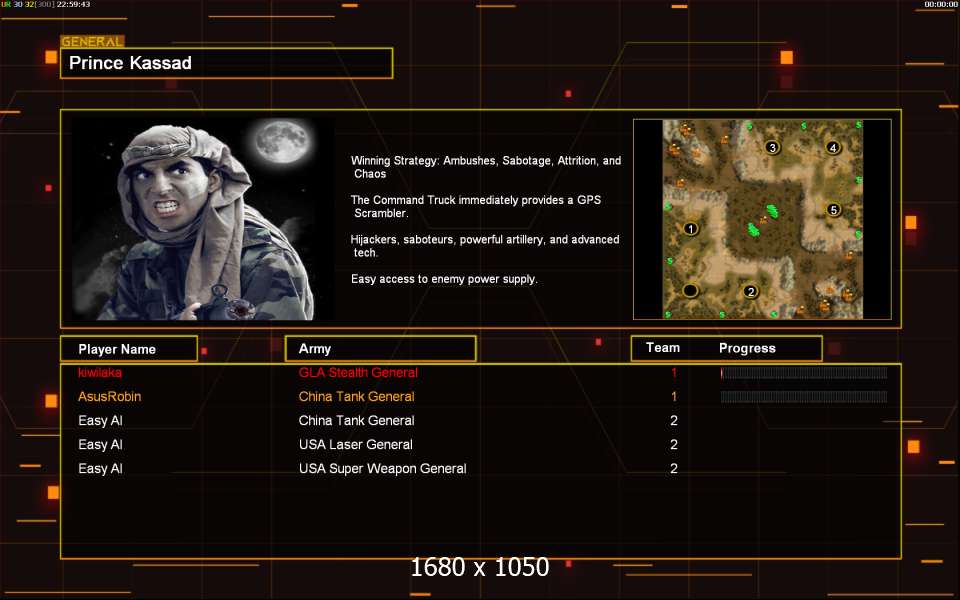Viewport: 960px width, 600px height.
Task: Click the USA Super Weapon General entry
Action: coord(383,468)
